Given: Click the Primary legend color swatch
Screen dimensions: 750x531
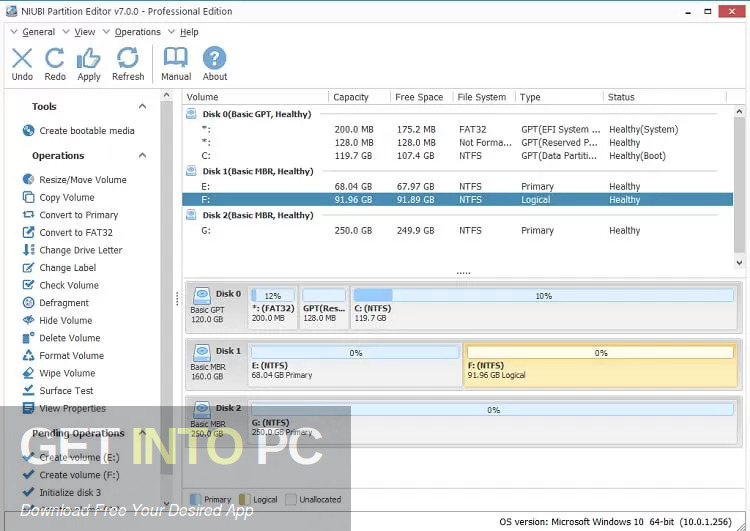Looking at the screenshot, I should coord(195,499).
